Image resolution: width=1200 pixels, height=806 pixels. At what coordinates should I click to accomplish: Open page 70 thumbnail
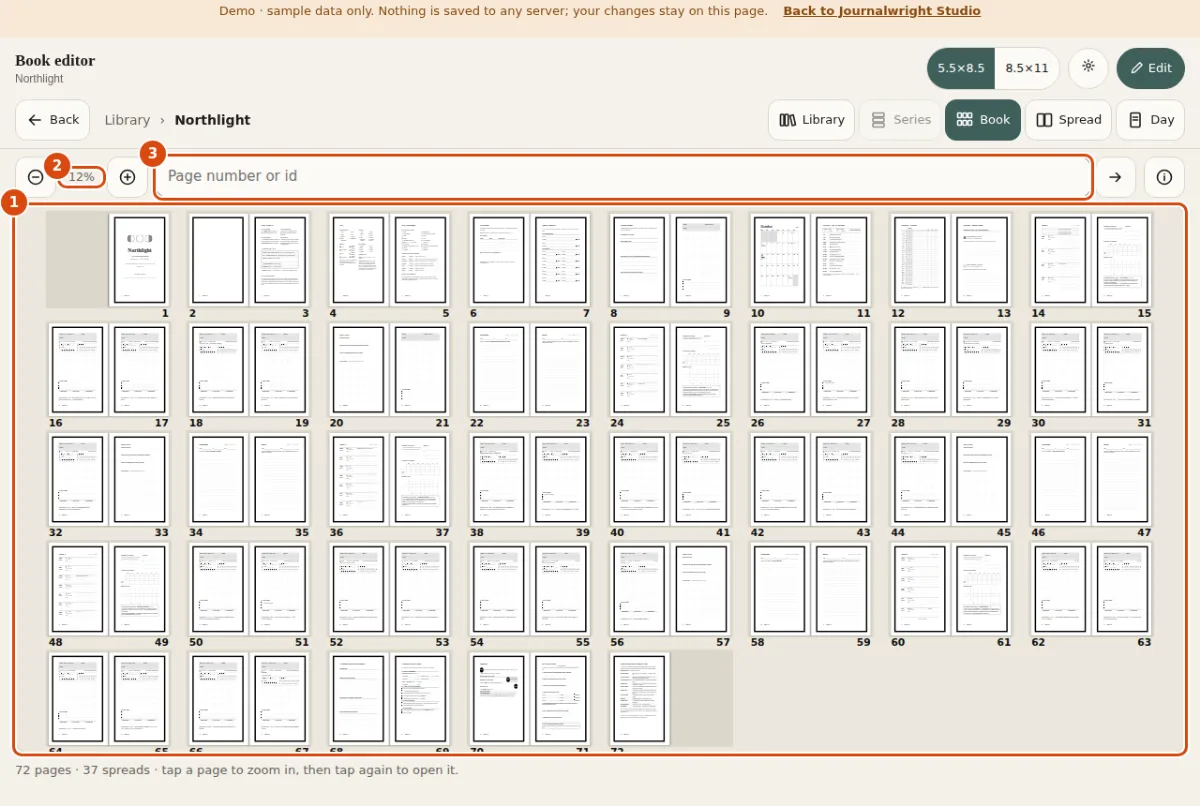point(498,699)
